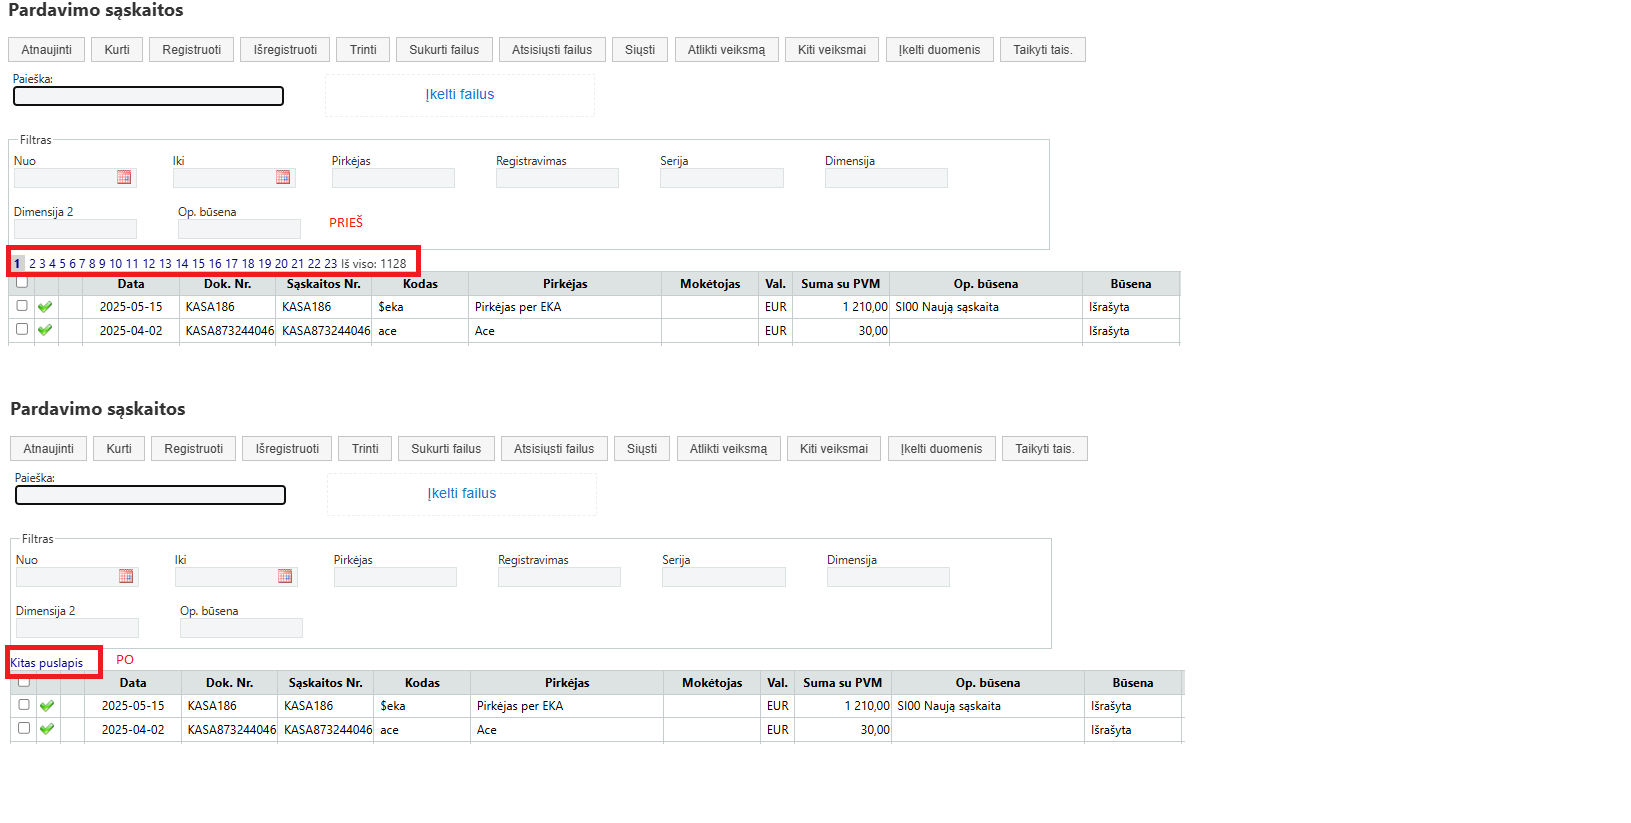
Task: Click Išregistruoti button in the PRIEŠ panel
Action: (286, 50)
